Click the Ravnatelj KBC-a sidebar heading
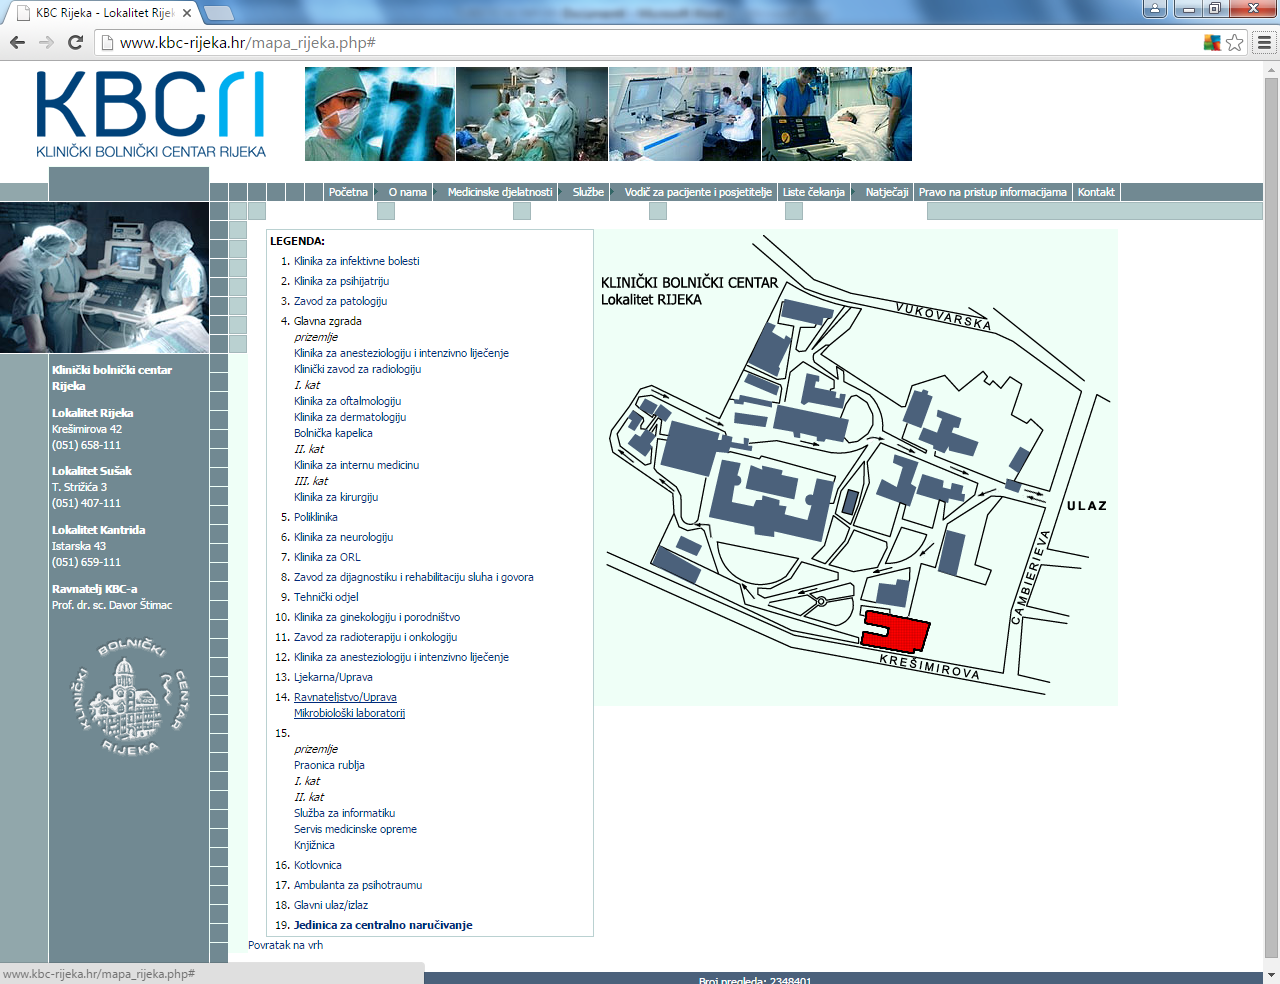 pos(94,589)
